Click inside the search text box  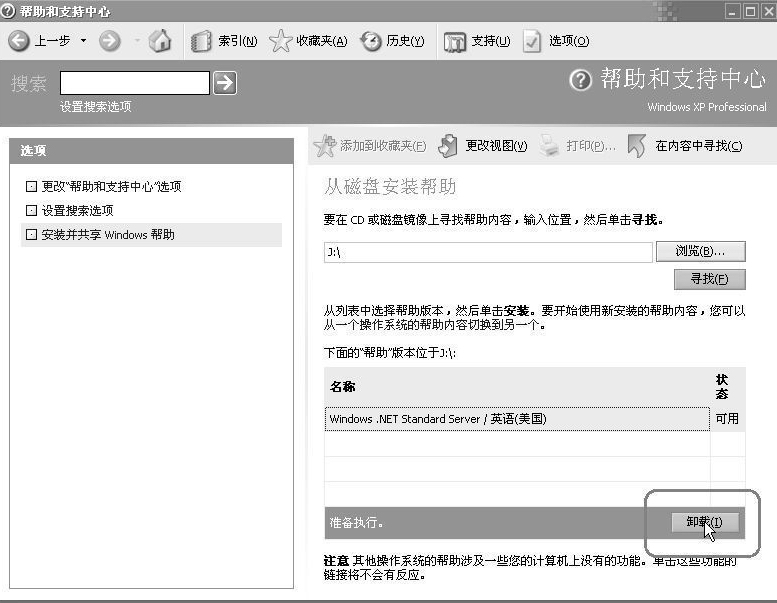[134, 83]
